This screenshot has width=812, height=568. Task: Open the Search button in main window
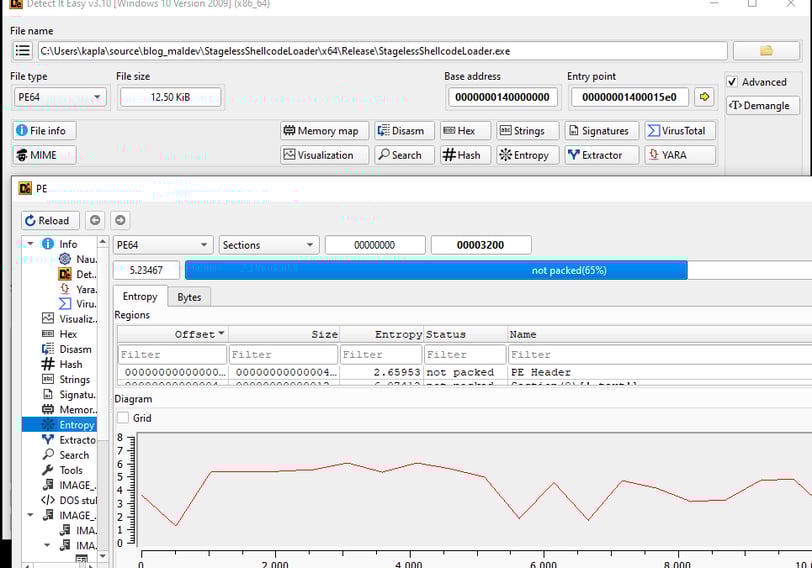point(405,155)
